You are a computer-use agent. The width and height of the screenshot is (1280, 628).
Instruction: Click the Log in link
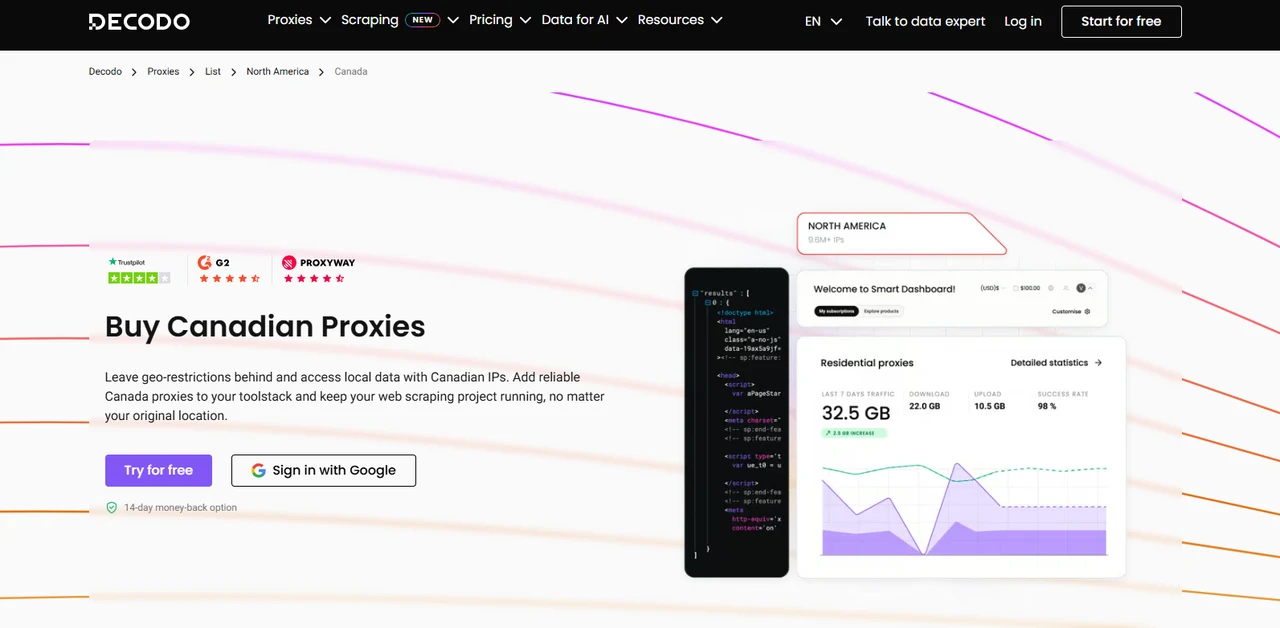1022,21
